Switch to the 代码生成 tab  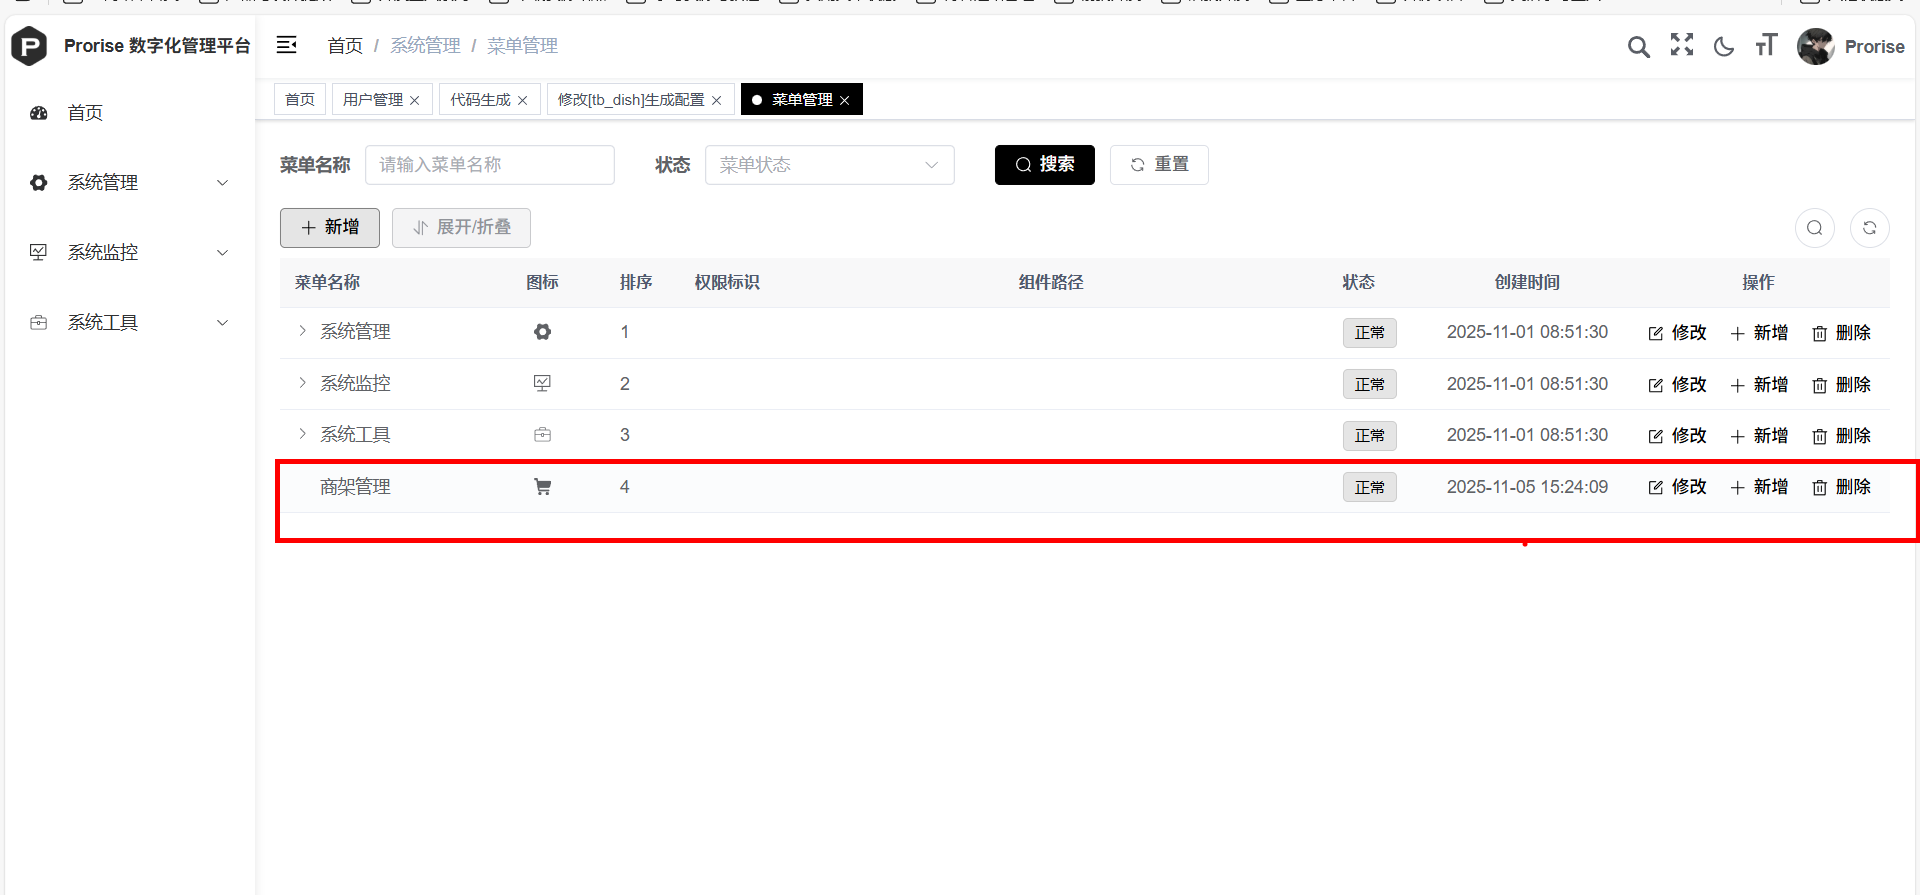click(480, 100)
